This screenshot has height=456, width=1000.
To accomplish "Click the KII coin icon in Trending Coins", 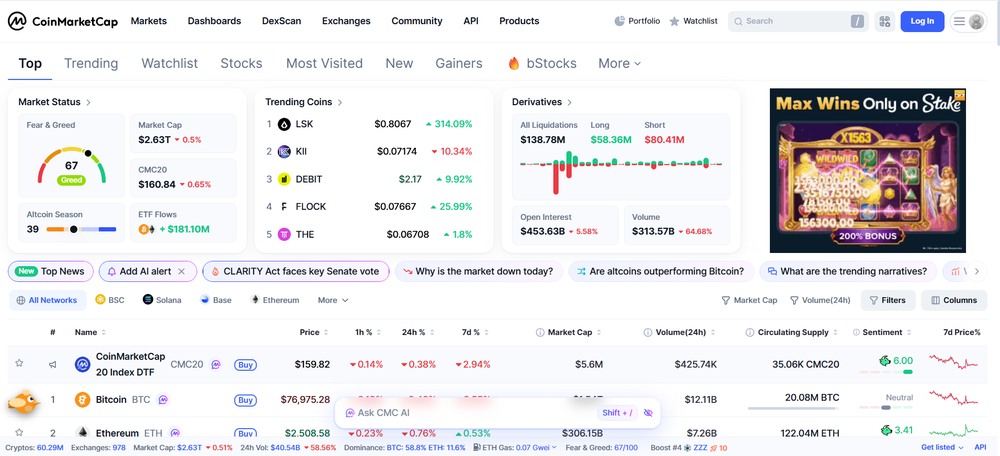I will 284,151.
